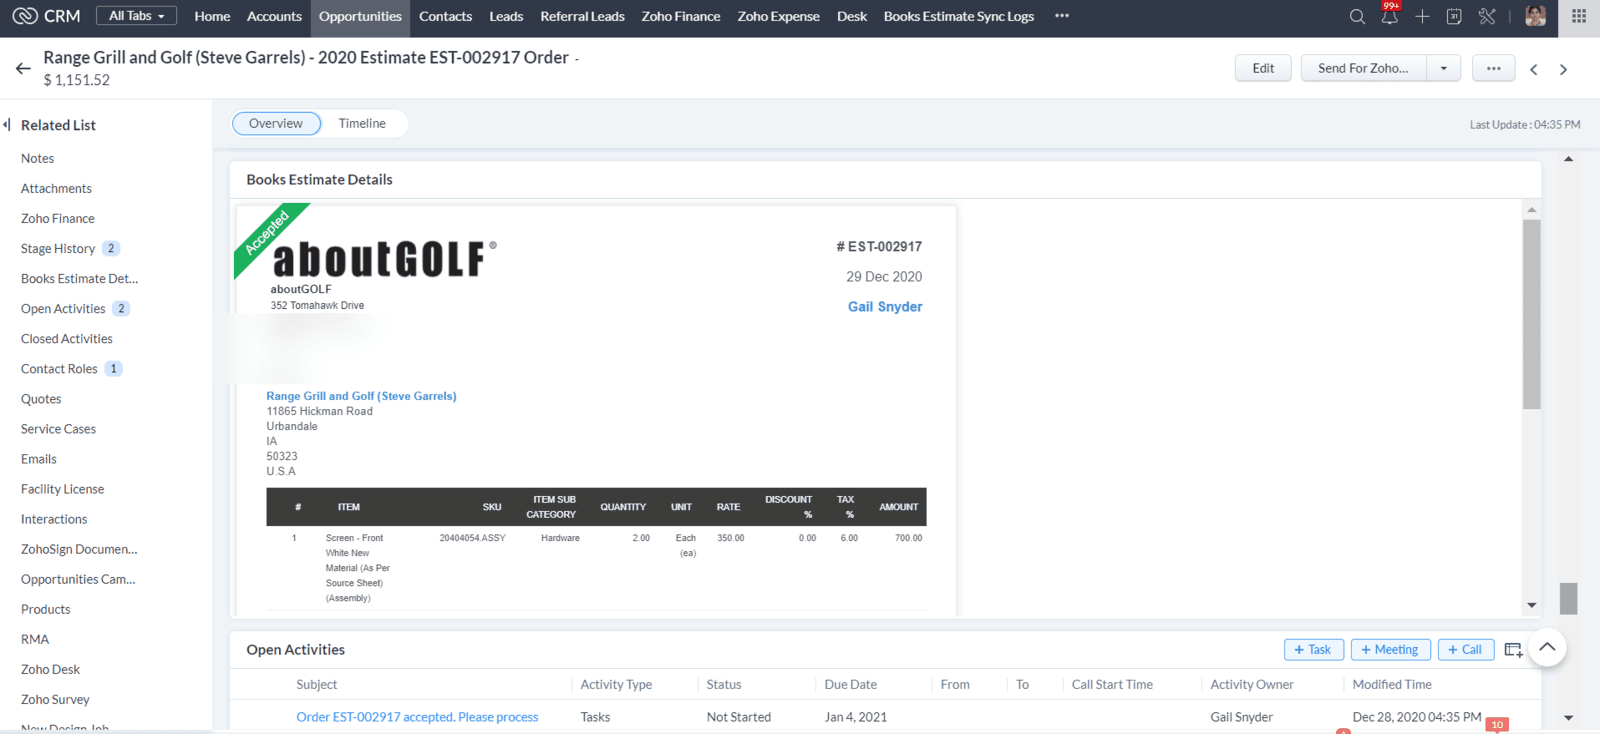Open the Zoho Finance tab
Screen dimensions: 1600x734
[681, 16]
